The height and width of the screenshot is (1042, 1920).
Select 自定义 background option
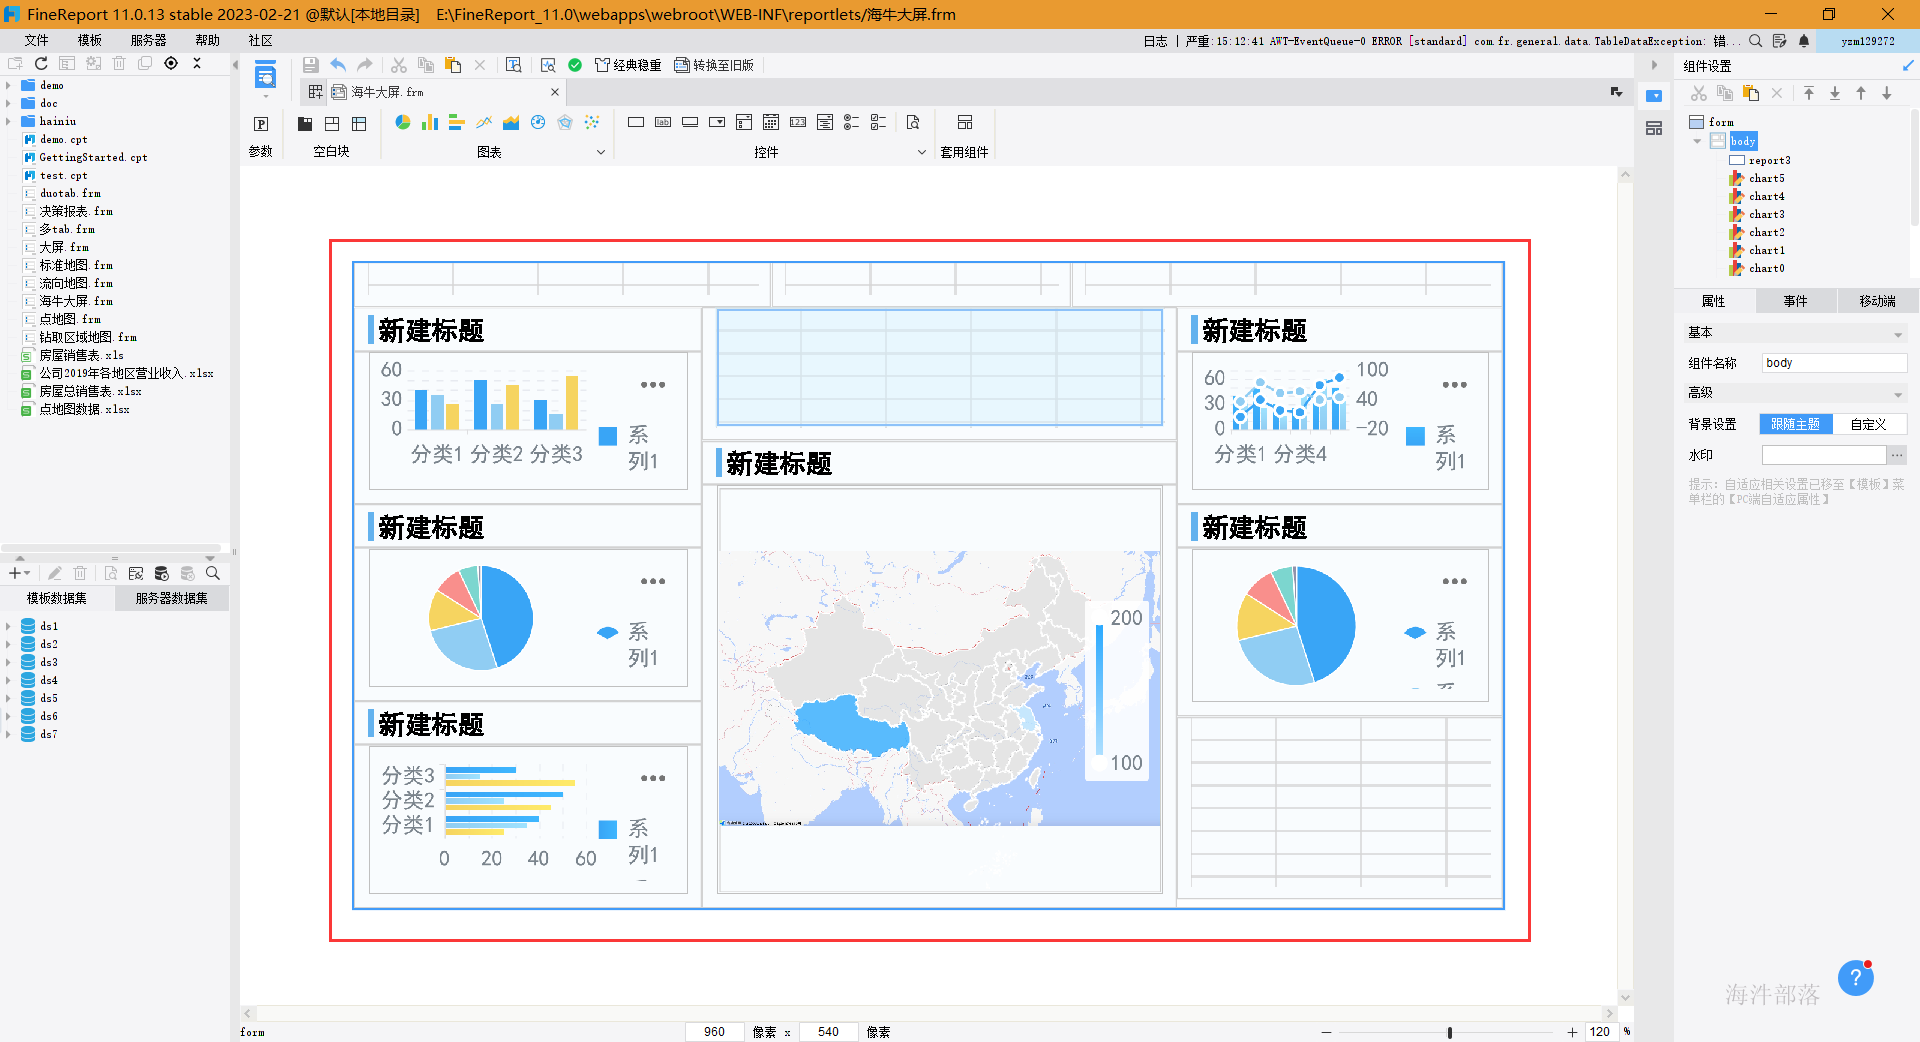click(x=1869, y=424)
